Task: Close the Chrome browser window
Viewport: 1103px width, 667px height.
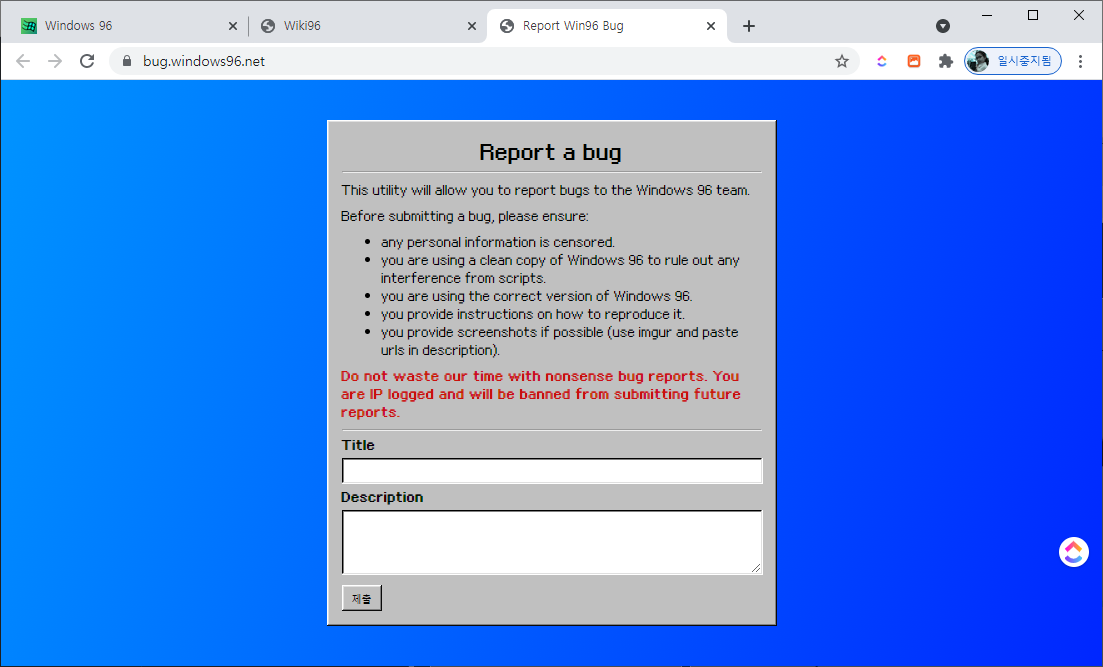Action: click(x=1078, y=15)
